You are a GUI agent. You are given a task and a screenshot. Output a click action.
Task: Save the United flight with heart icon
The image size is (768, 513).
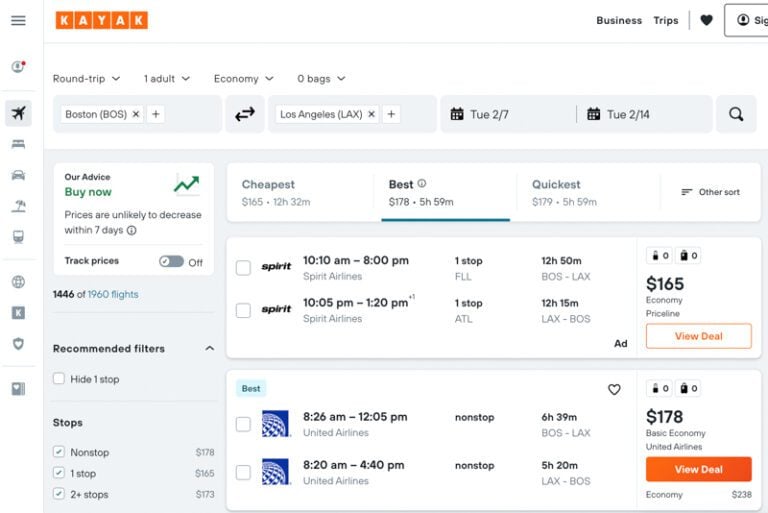coord(614,390)
